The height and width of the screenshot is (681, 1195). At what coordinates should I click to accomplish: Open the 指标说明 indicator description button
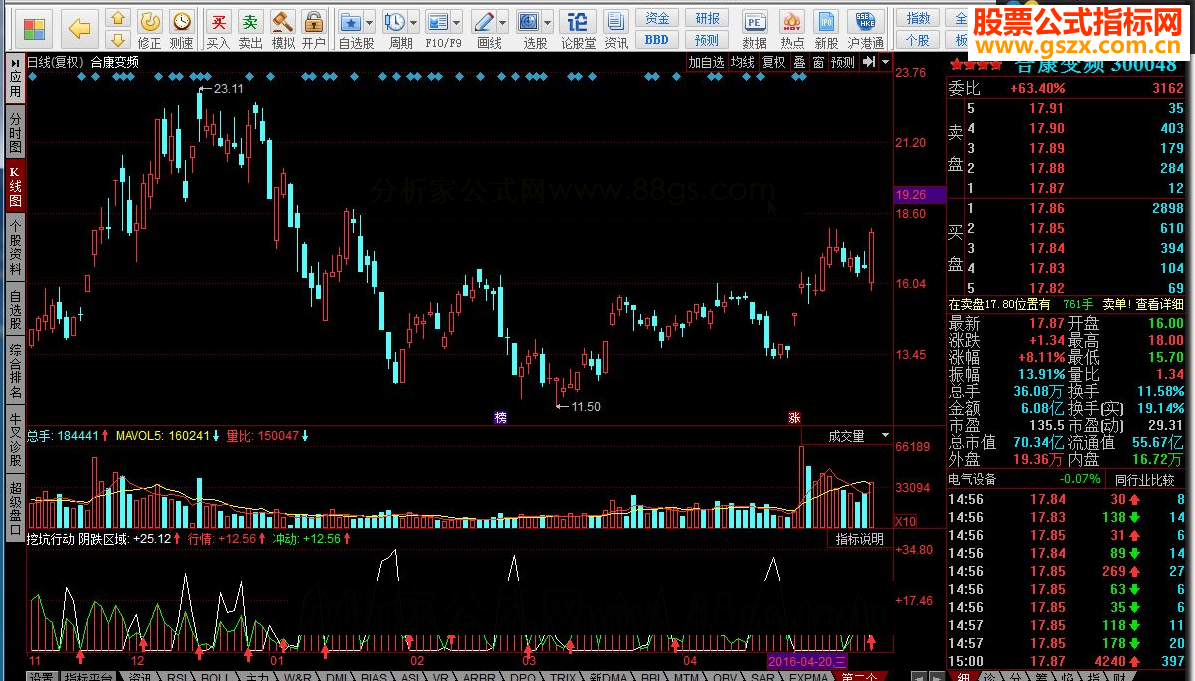[859, 539]
